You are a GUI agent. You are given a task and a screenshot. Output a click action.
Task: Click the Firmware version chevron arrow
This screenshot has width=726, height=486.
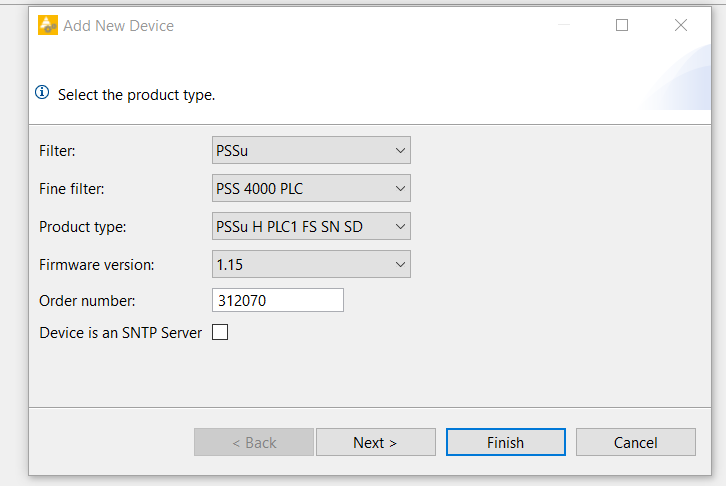click(400, 264)
